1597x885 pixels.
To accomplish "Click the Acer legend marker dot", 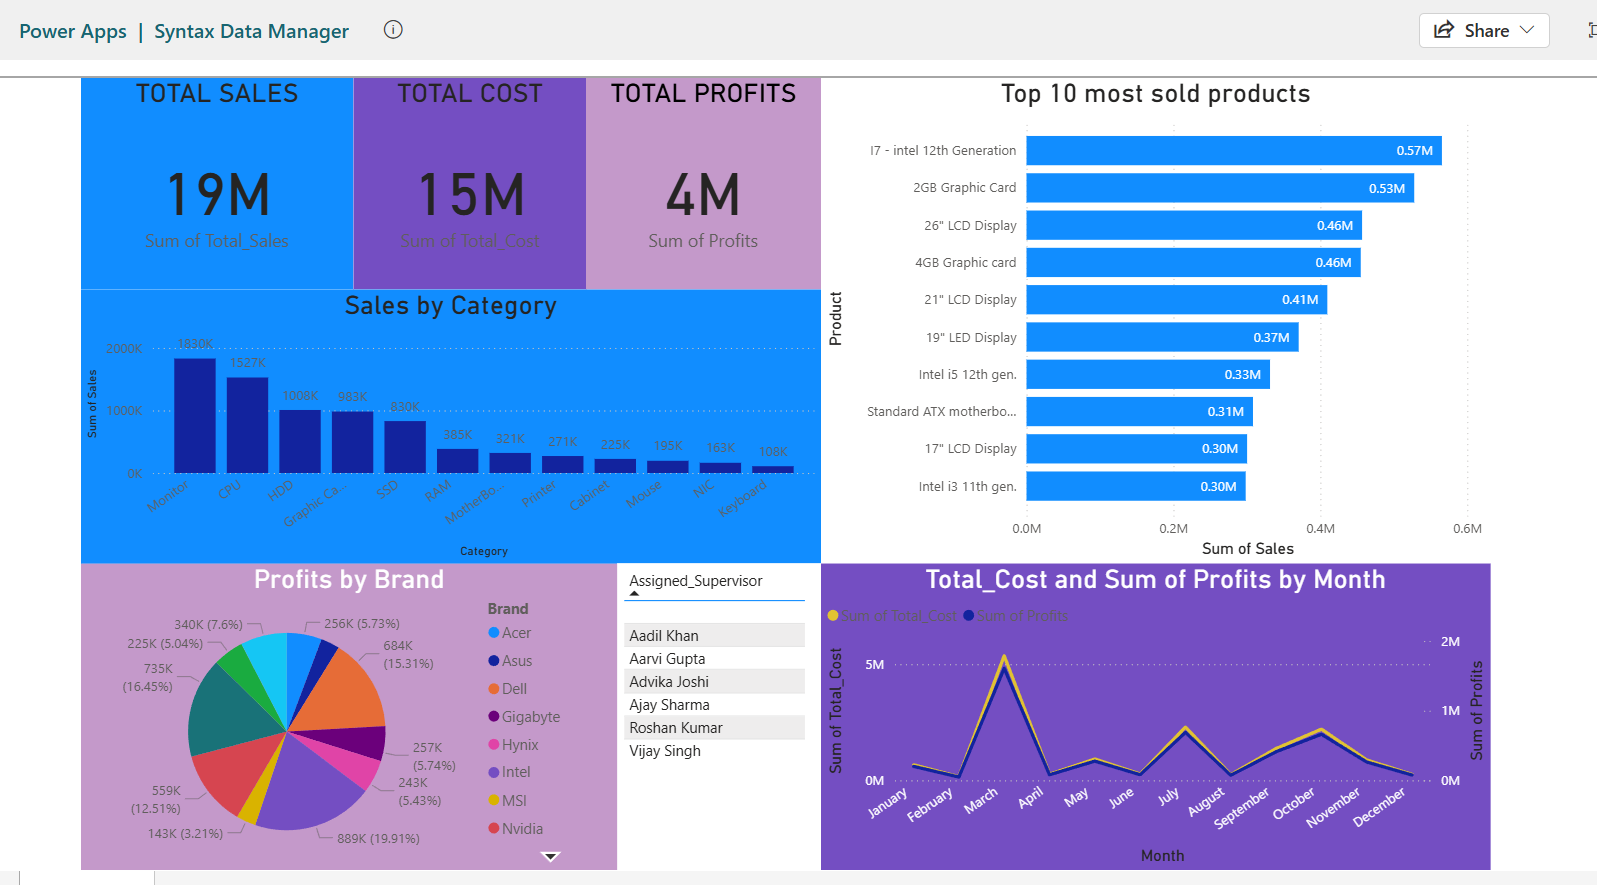I will click(494, 632).
